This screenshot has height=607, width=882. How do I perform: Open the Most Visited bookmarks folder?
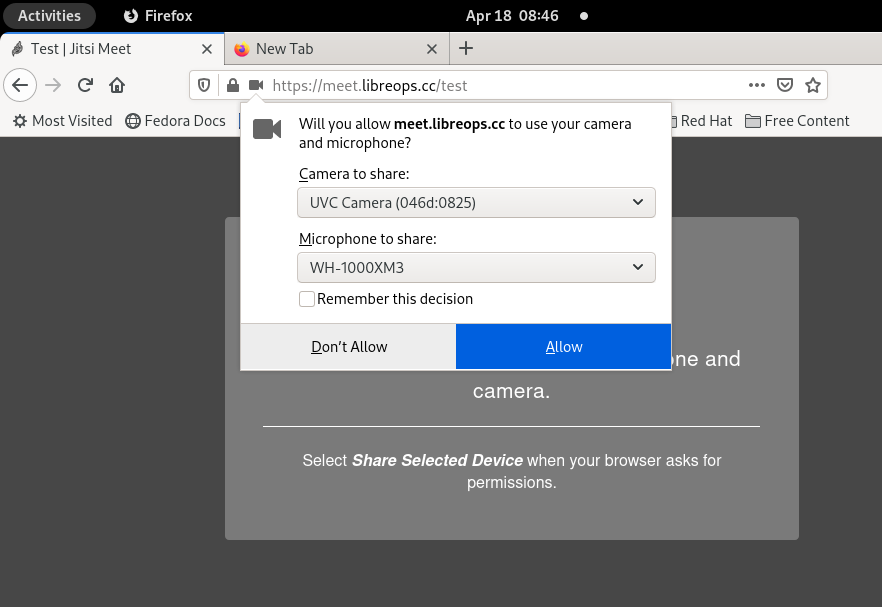click(62, 121)
